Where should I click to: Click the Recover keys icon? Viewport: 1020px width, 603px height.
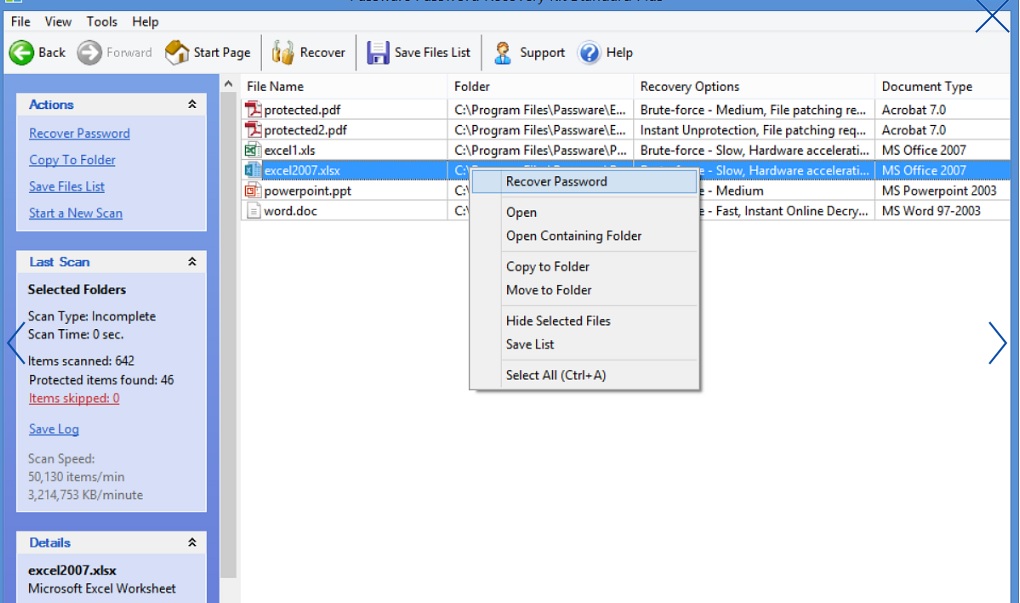pos(282,53)
